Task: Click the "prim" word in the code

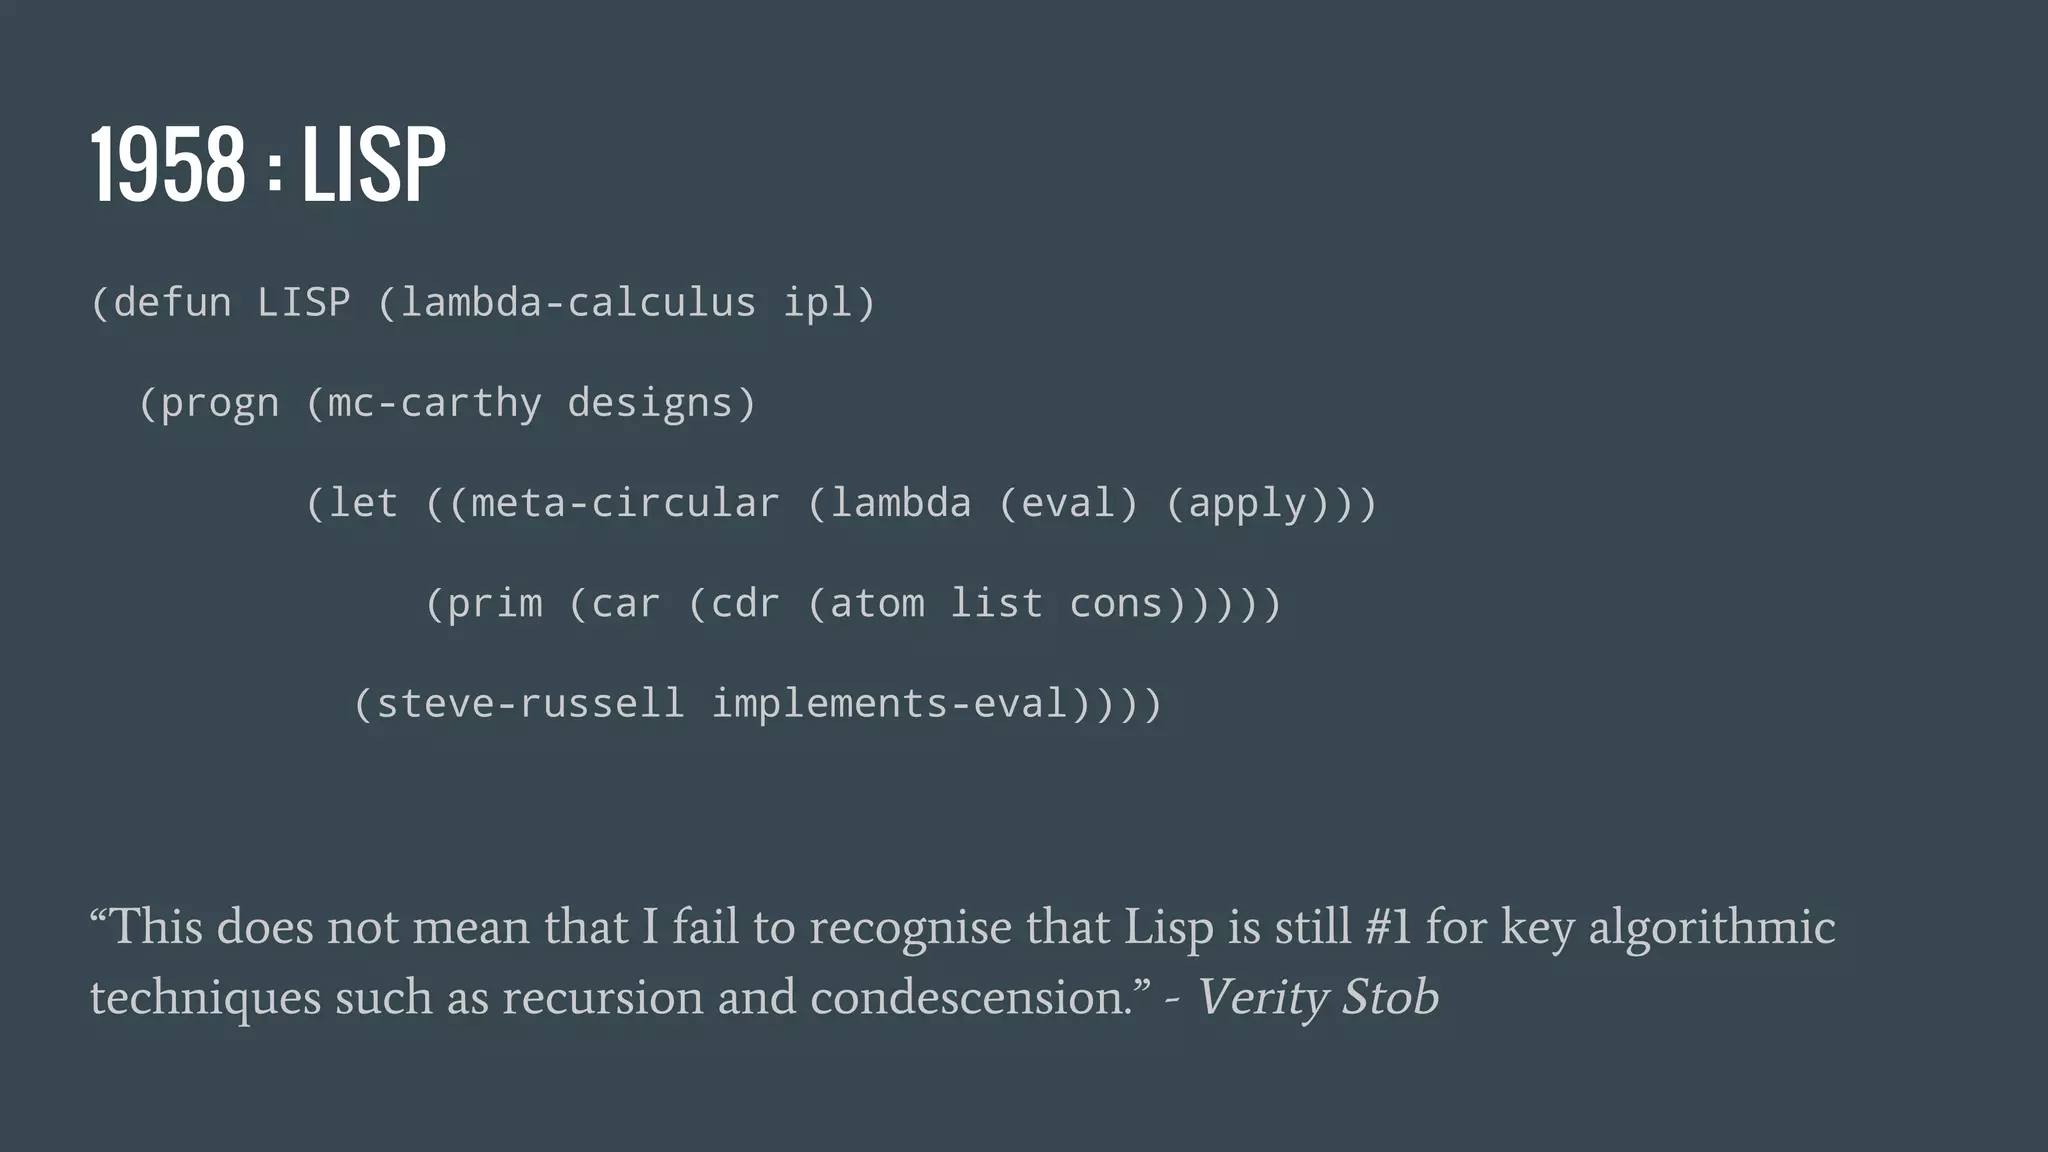Action: click(x=495, y=604)
